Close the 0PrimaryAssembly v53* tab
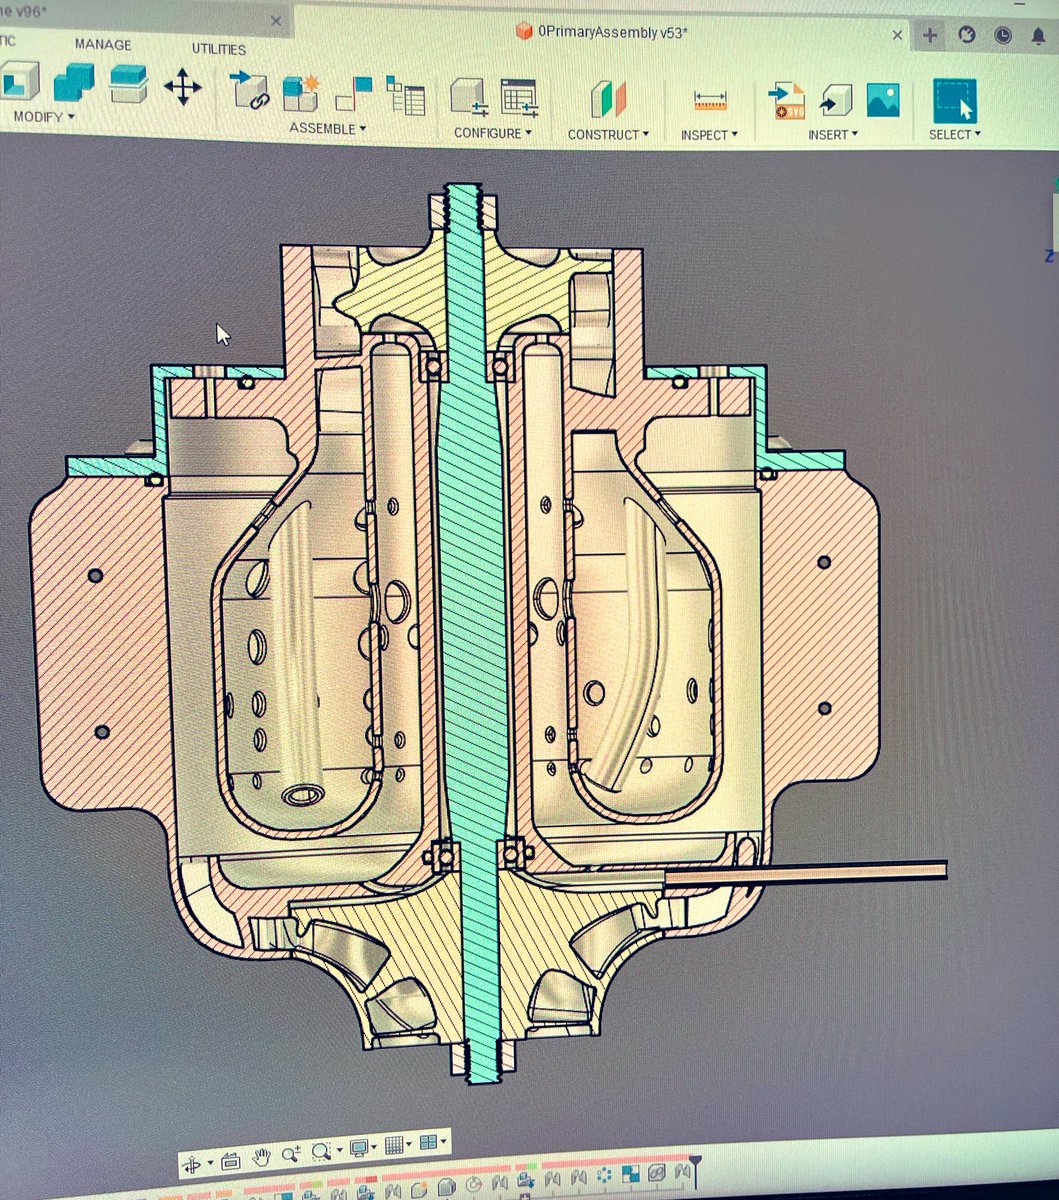 [897, 35]
